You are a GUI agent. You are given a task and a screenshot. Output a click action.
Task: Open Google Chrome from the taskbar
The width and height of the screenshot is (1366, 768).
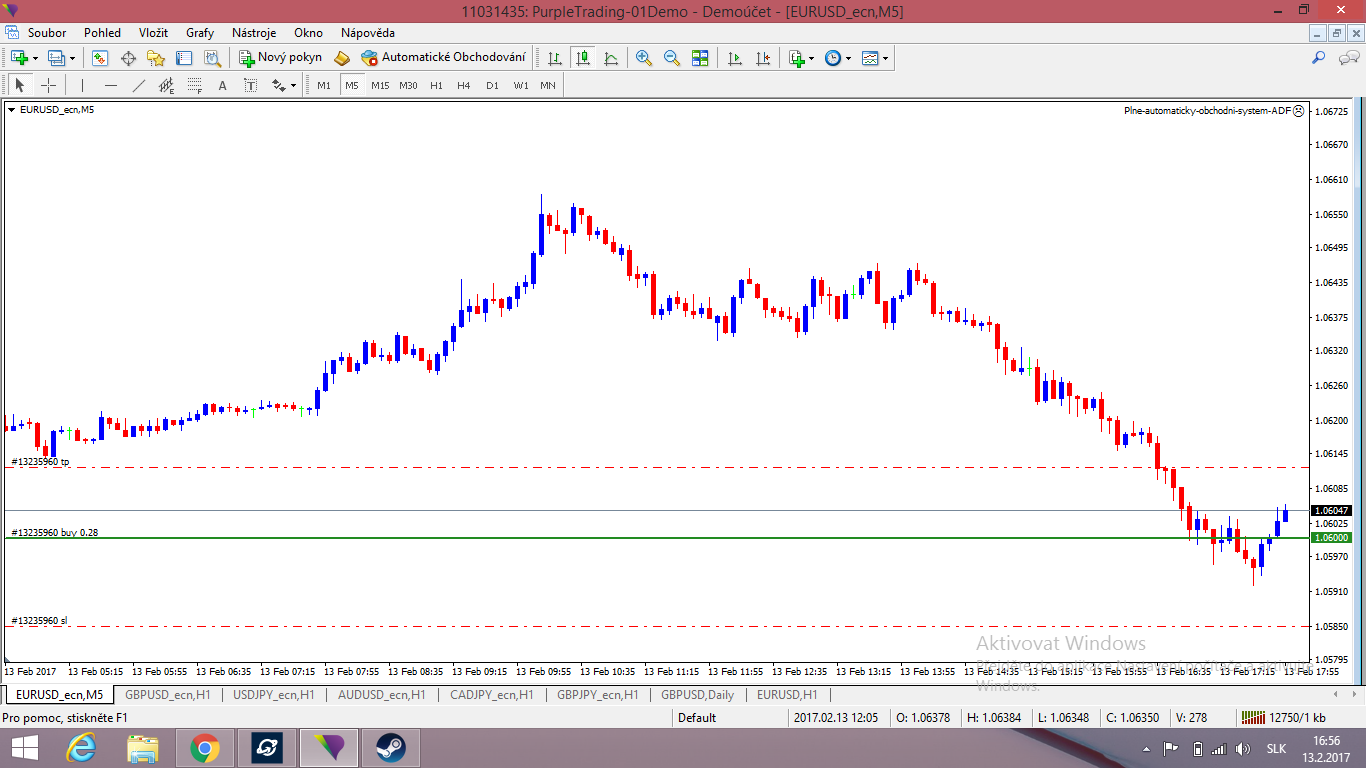pyautogui.click(x=205, y=747)
